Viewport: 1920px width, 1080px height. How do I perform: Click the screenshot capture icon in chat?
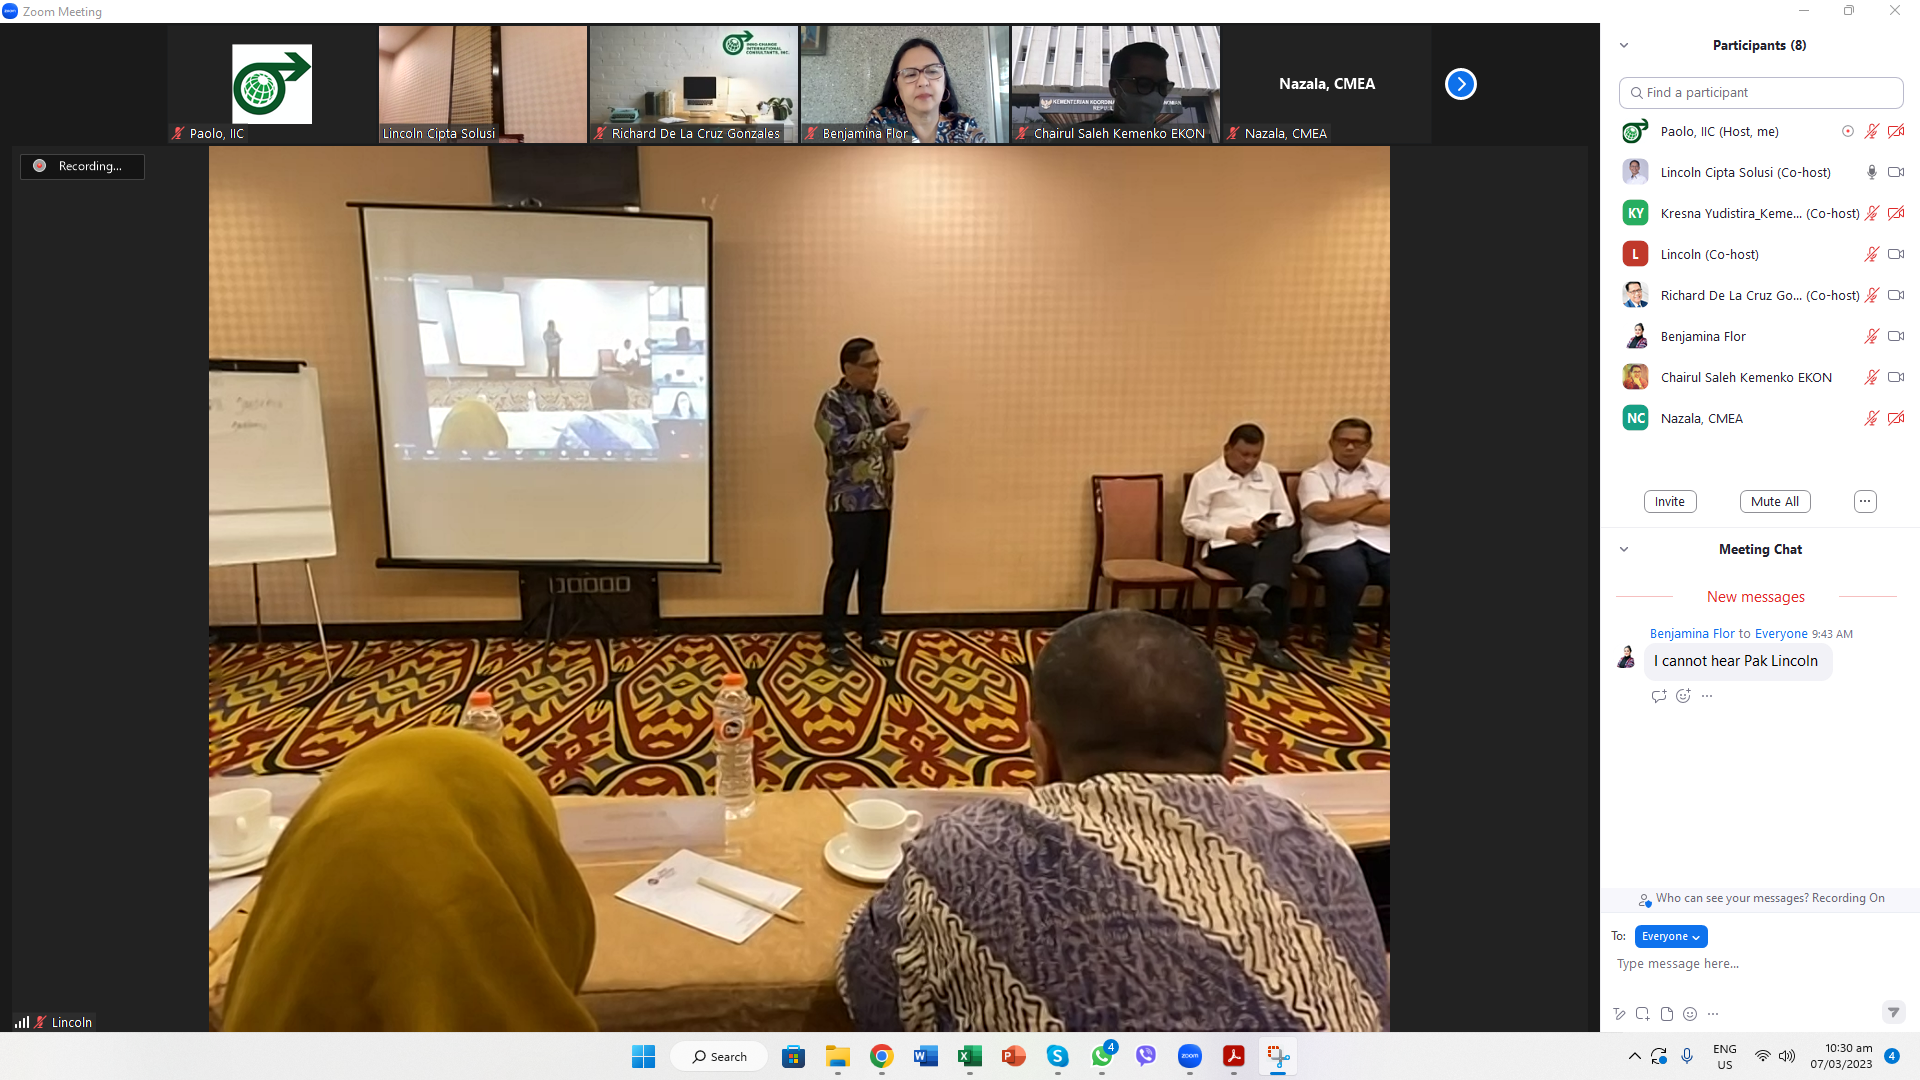pos(1643,1014)
